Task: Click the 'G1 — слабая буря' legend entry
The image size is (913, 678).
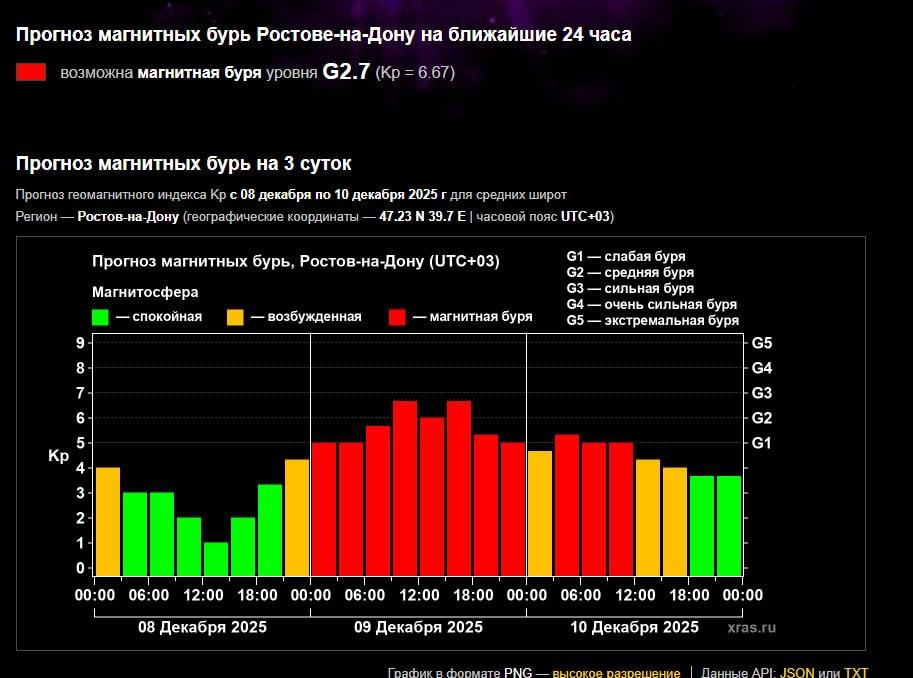Action: 625,256
